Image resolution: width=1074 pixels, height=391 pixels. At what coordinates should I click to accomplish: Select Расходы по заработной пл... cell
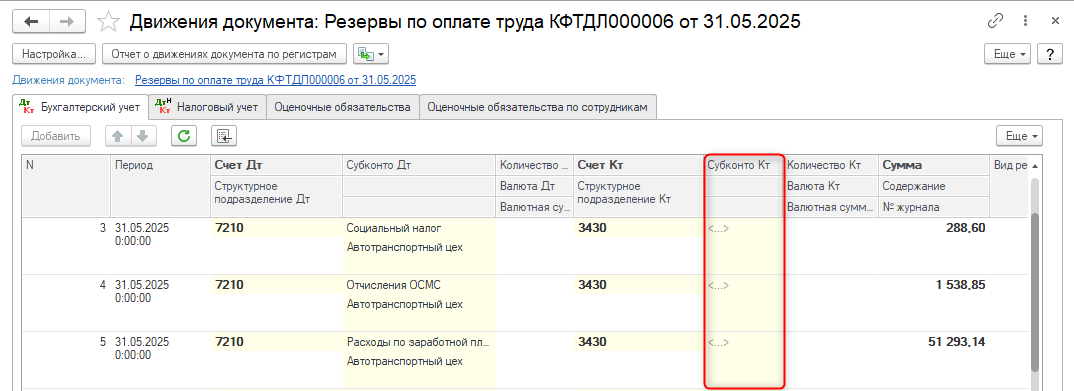tap(418, 342)
